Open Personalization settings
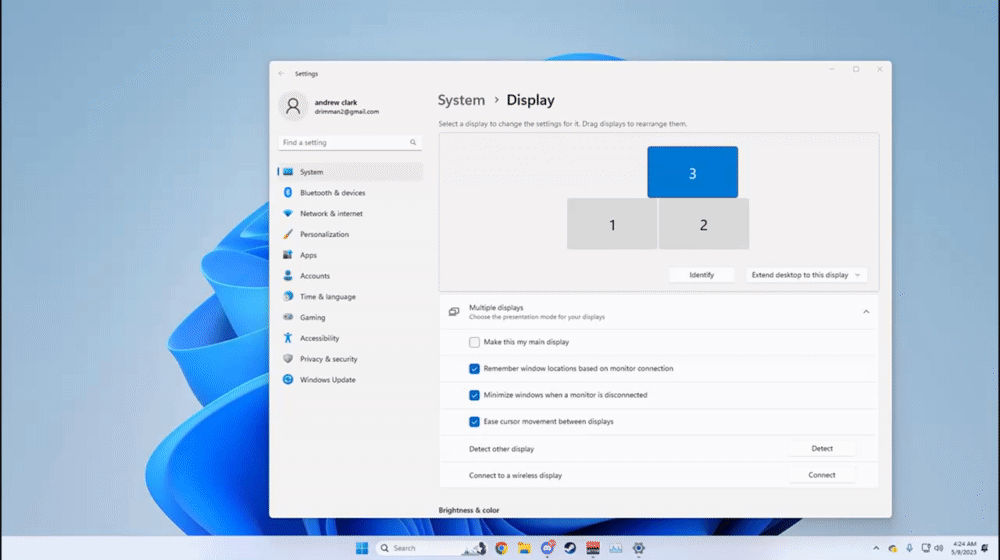1000x560 pixels. [350, 234]
